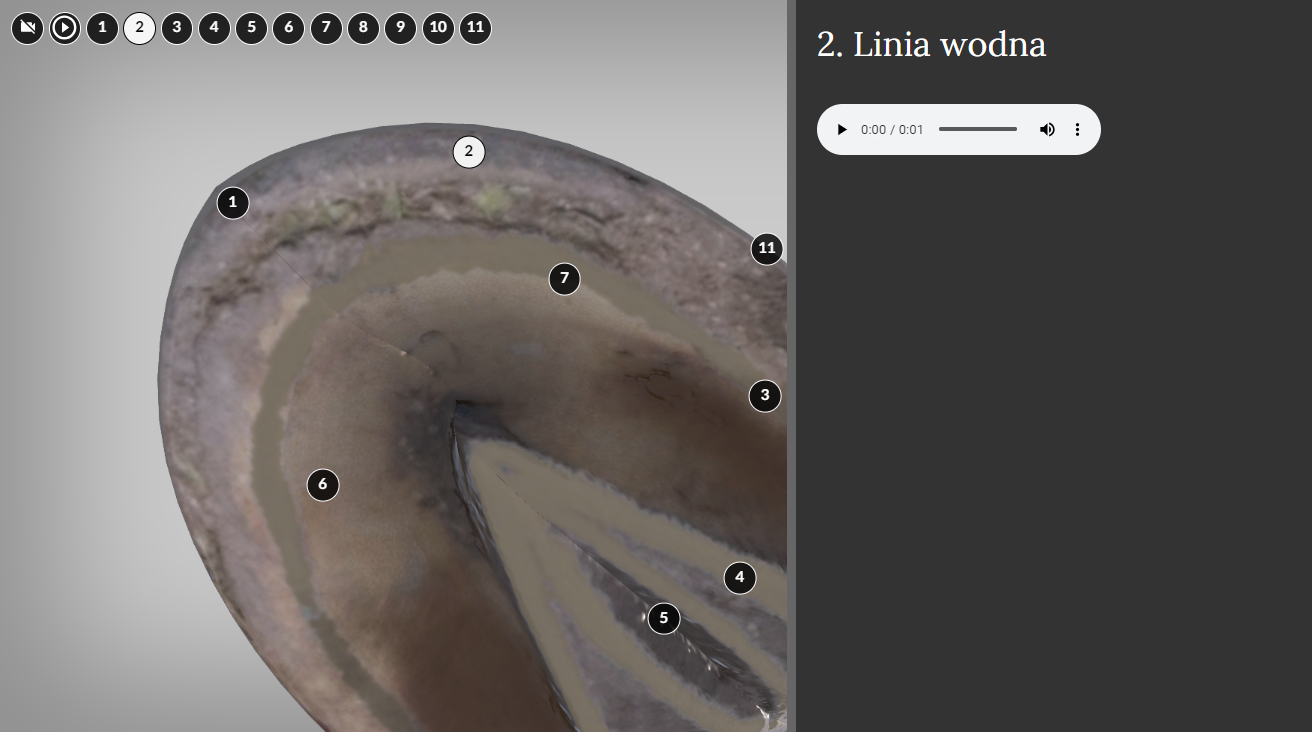The image size is (1312, 732).
Task: Start the annotation autoplay tour button
Action: pyautogui.click(x=65, y=28)
